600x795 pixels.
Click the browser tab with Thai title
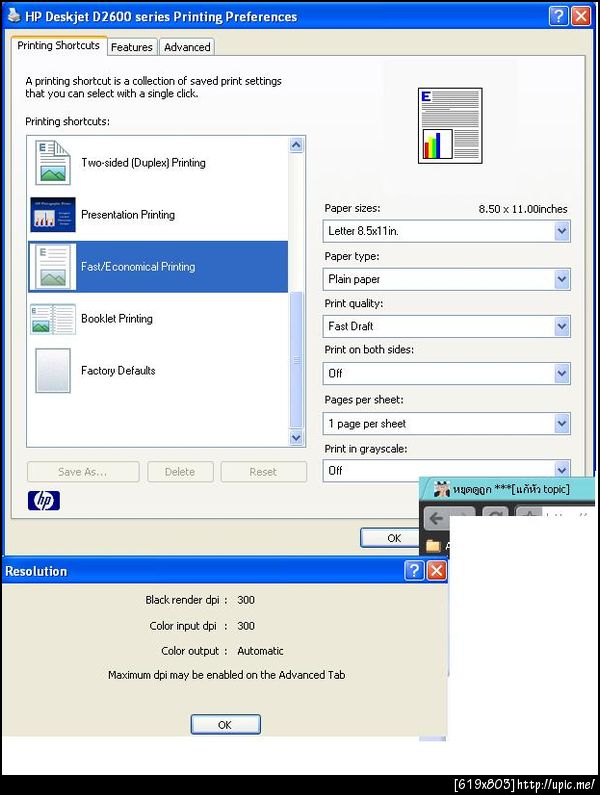point(507,489)
